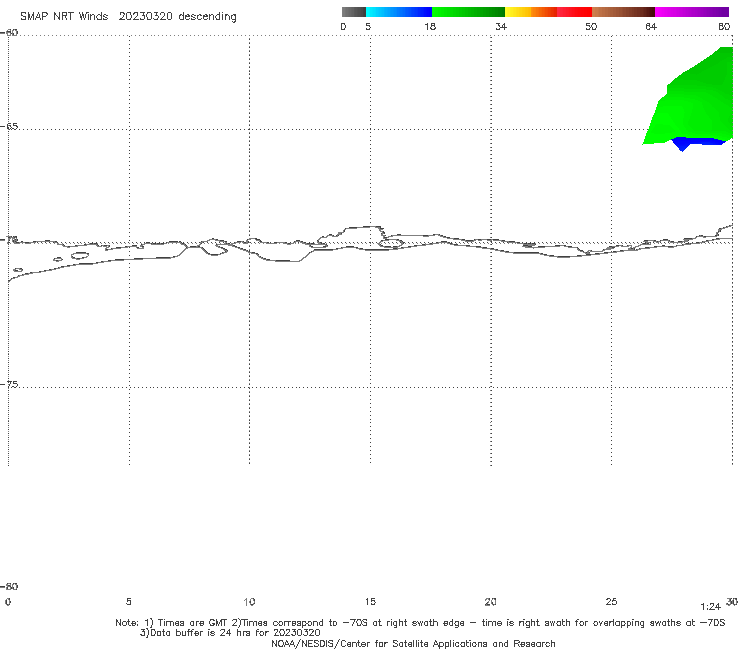Click the green 18–34 color bar segment
Image resolution: width=740 pixels, height=650 pixels.
coord(468,12)
